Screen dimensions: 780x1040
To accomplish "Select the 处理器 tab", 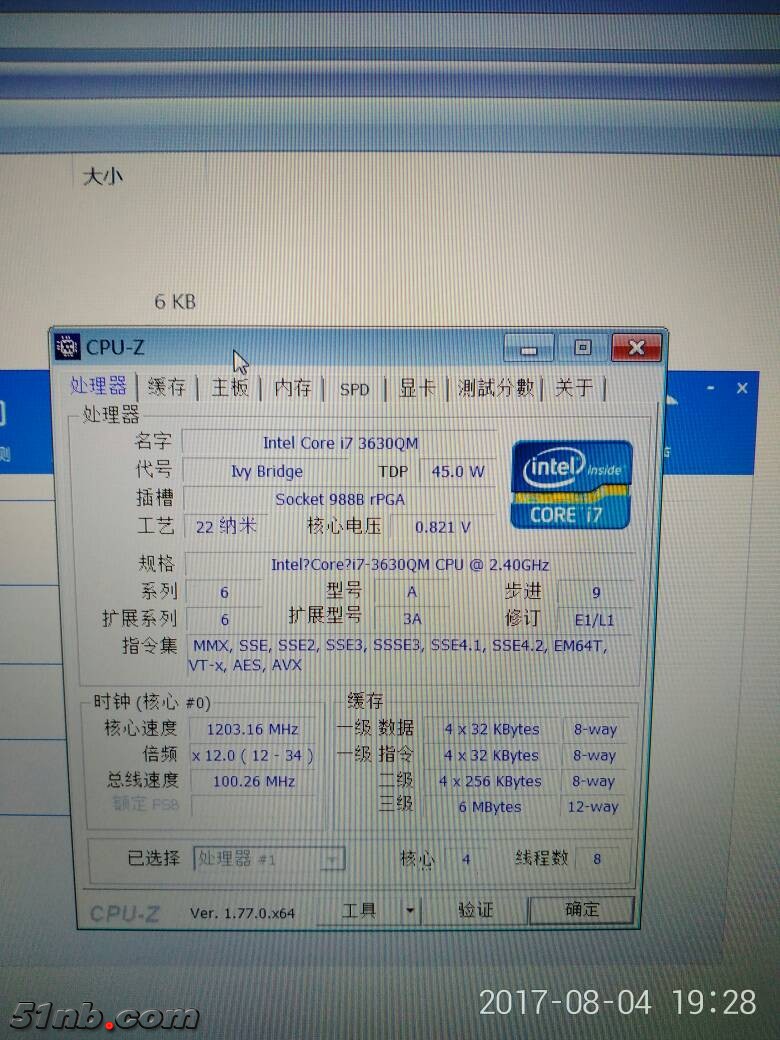I will tap(98, 385).
